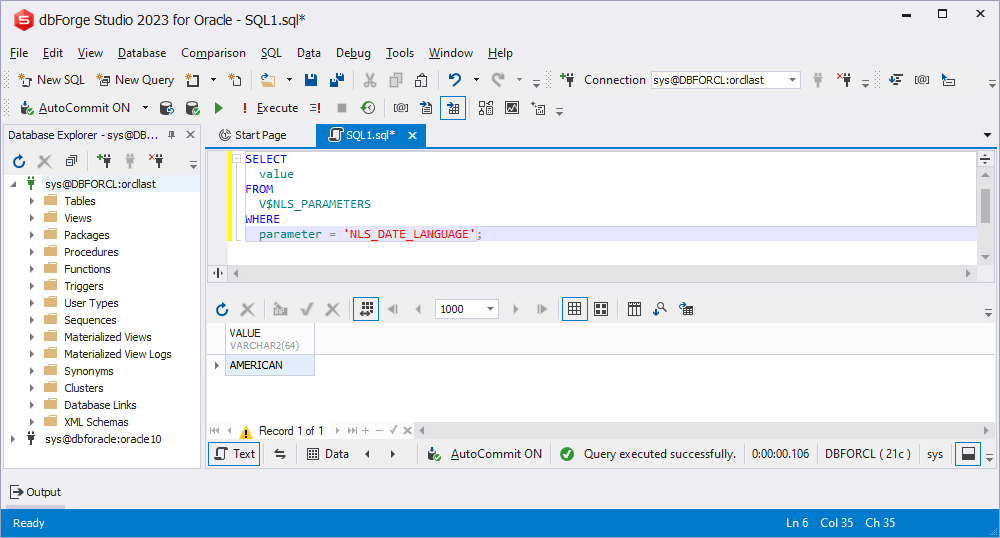The width and height of the screenshot is (1000, 538).
Task: Toggle the paginal mode icon in results
Action: [366, 309]
